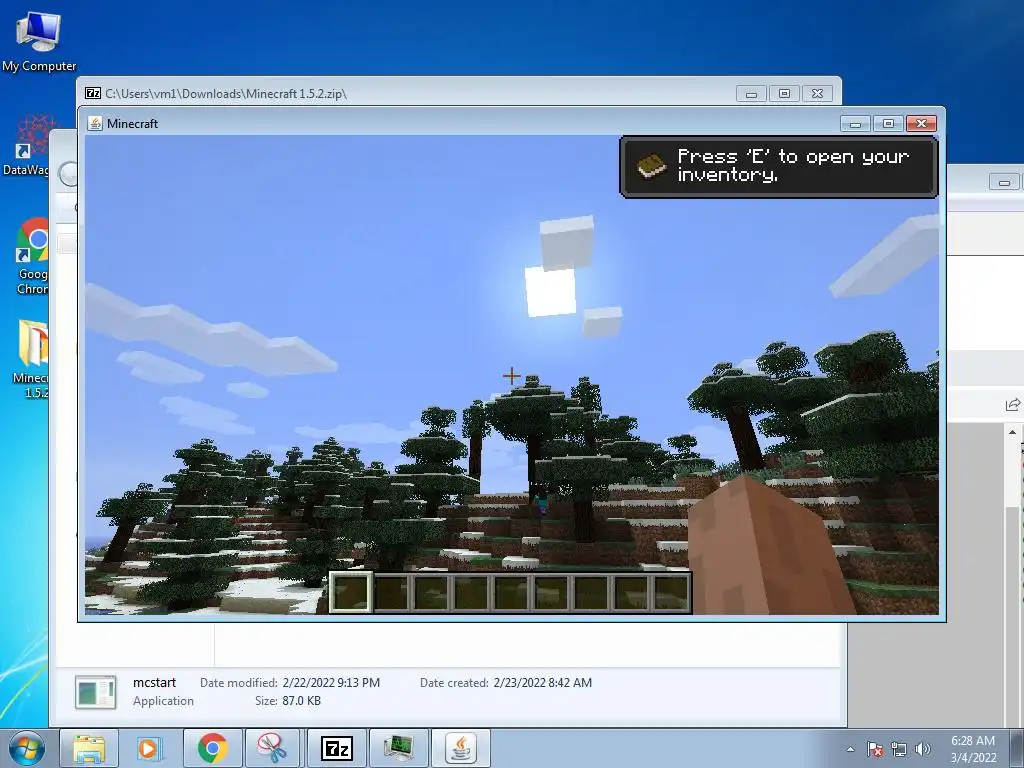
Task: Click the mcstart file name in details pane
Action: coord(154,682)
